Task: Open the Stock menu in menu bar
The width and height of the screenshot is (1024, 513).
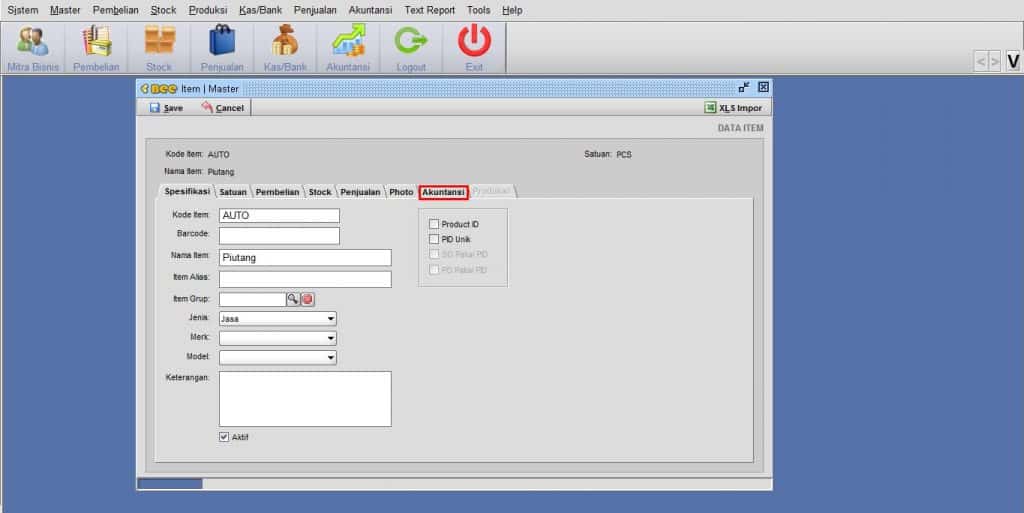Action: point(163,10)
